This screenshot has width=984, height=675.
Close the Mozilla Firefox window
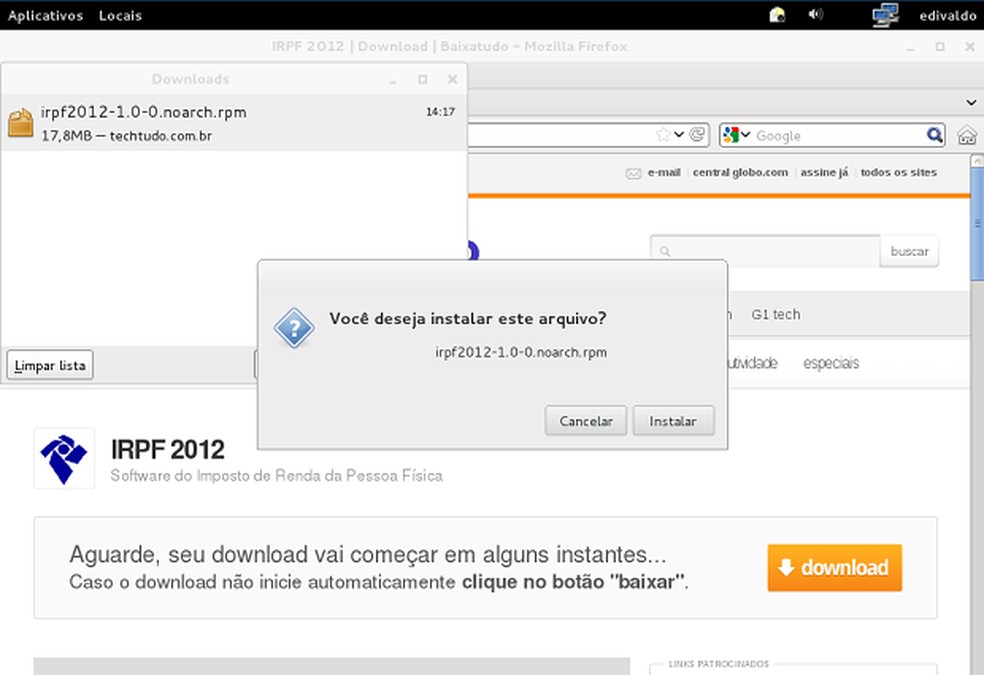(x=970, y=46)
